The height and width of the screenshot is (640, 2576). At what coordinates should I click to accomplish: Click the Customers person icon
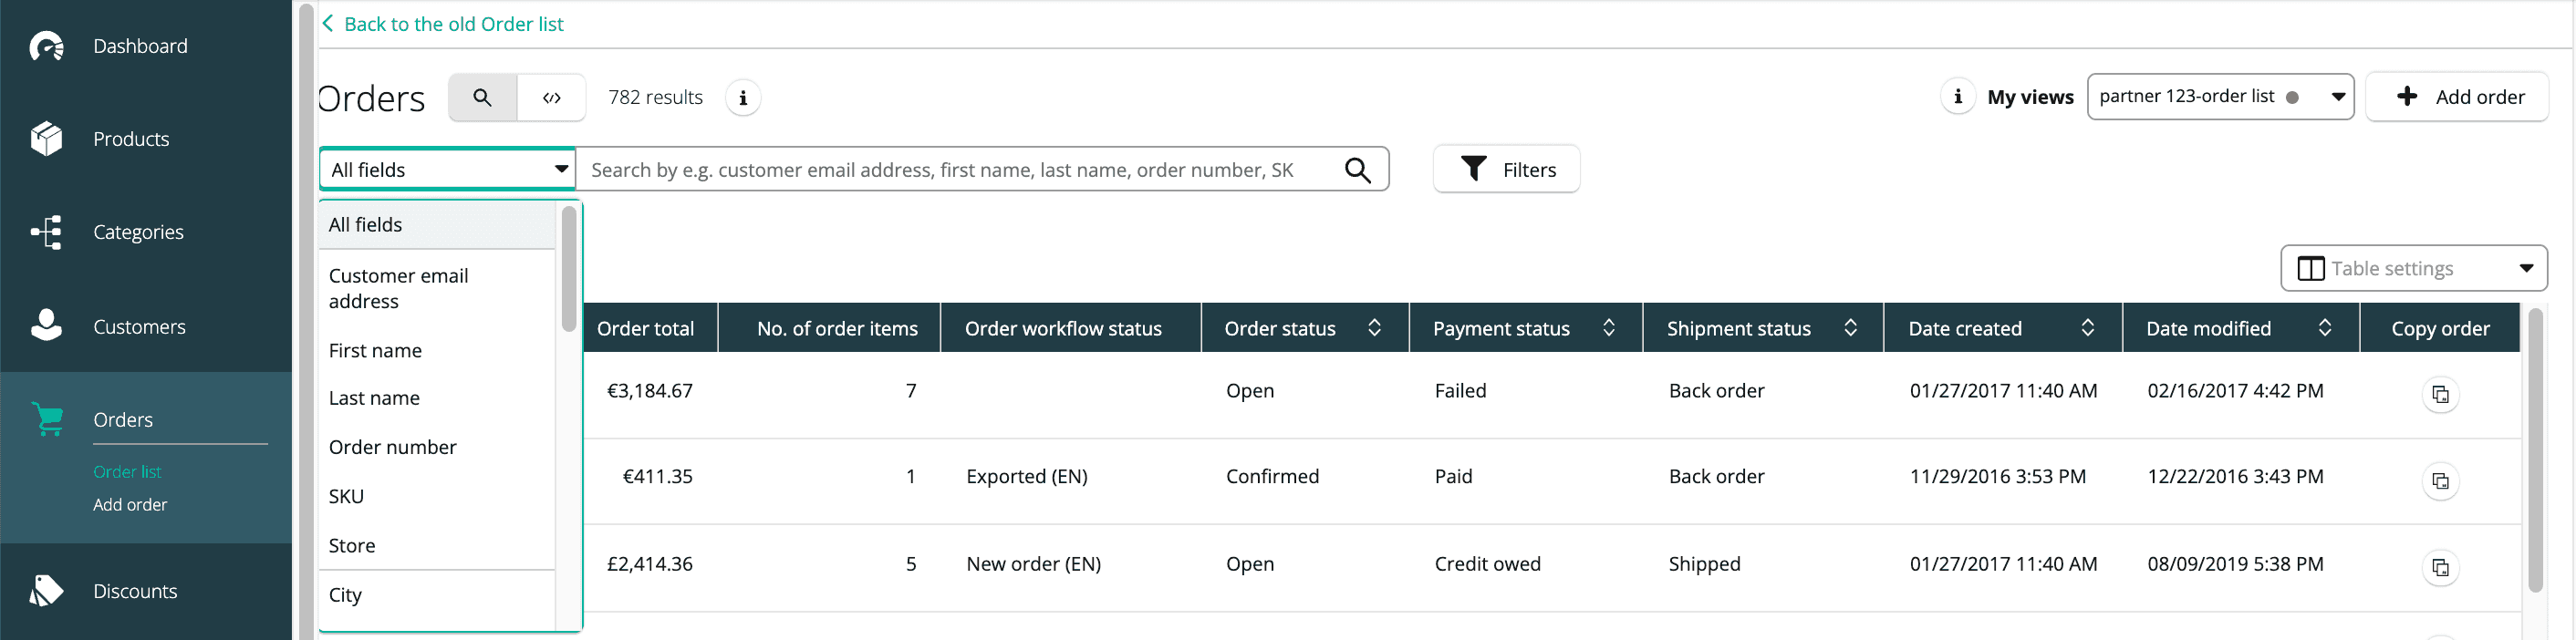pos(46,326)
